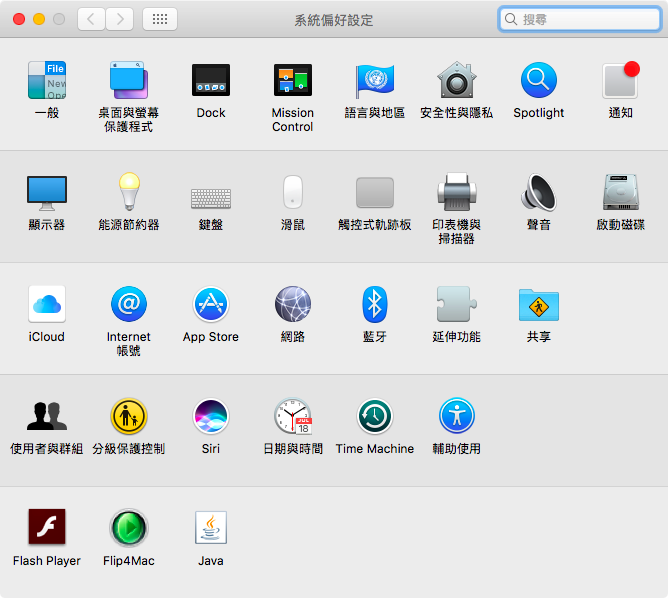Open 延伸功能 (Extensions) preferences
The image size is (668, 598).
coord(457,304)
